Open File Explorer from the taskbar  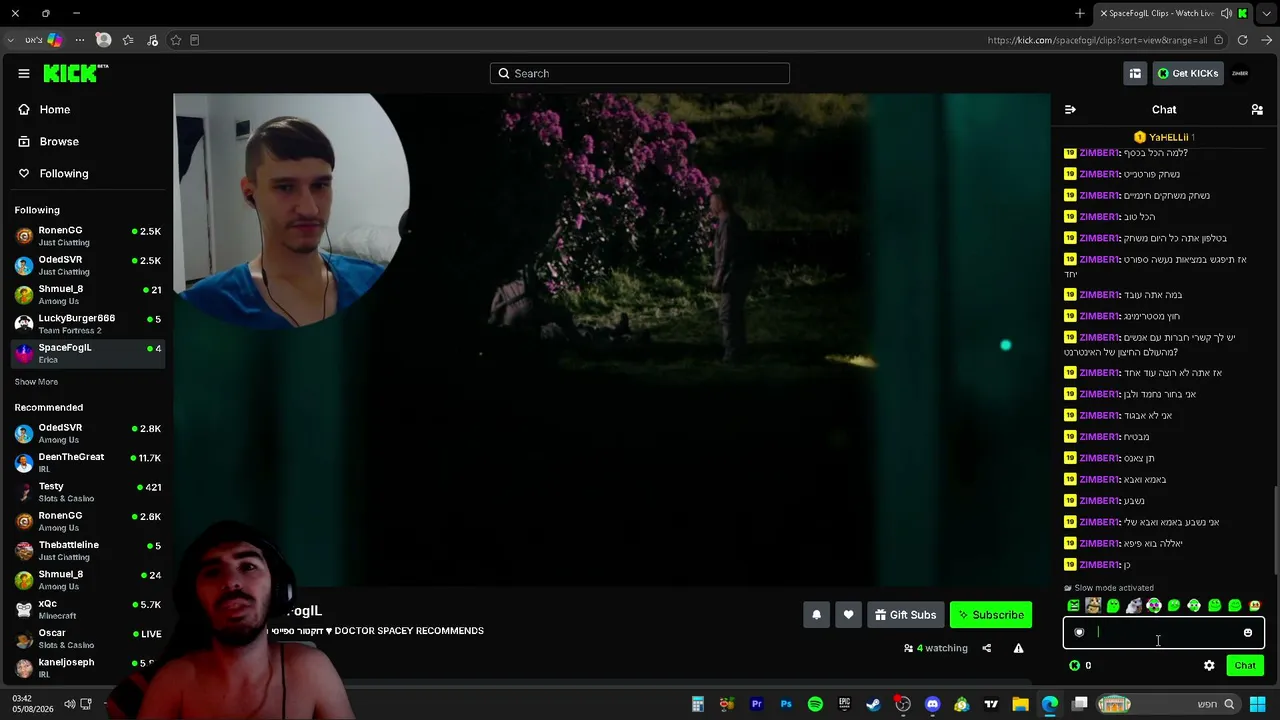(1020, 704)
